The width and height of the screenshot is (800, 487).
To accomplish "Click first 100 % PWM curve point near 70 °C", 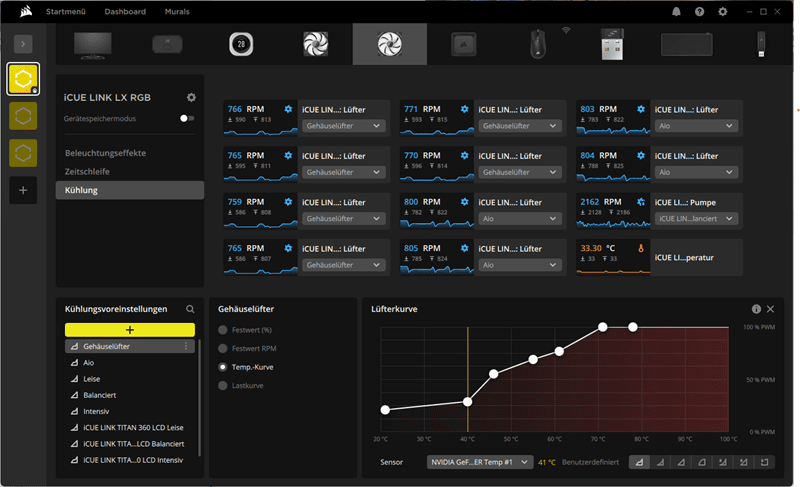I will (x=603, y=327).
